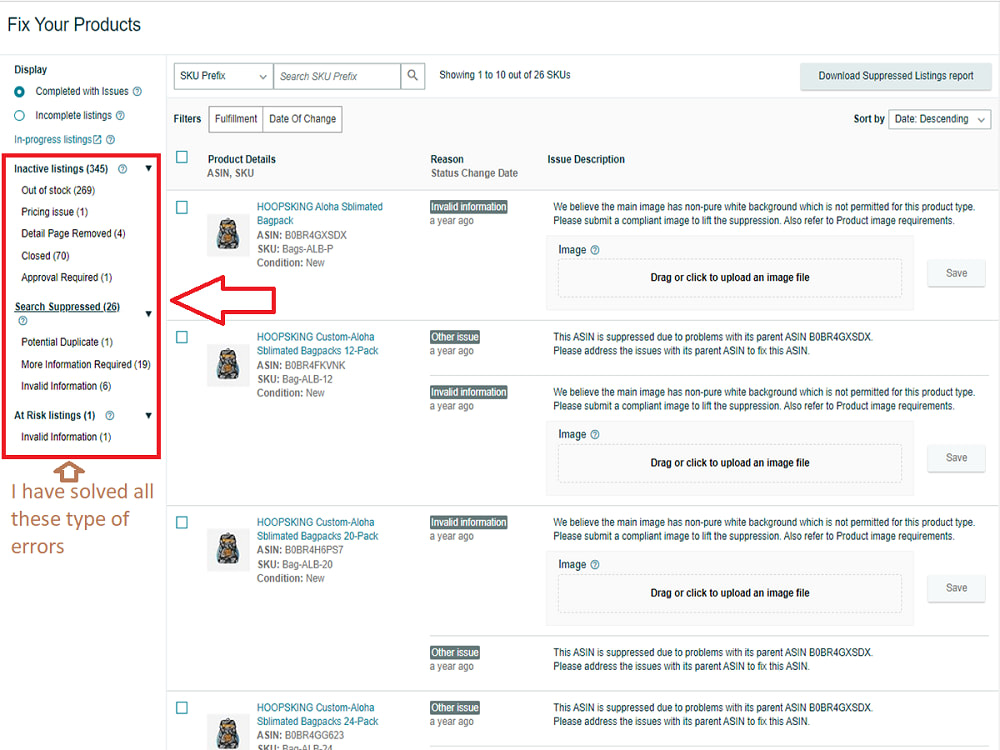Image resolution: width=1000 pixels, height=750 pixels.
Task: Open the Date Of Change filter
Action: tap(302, 119)
